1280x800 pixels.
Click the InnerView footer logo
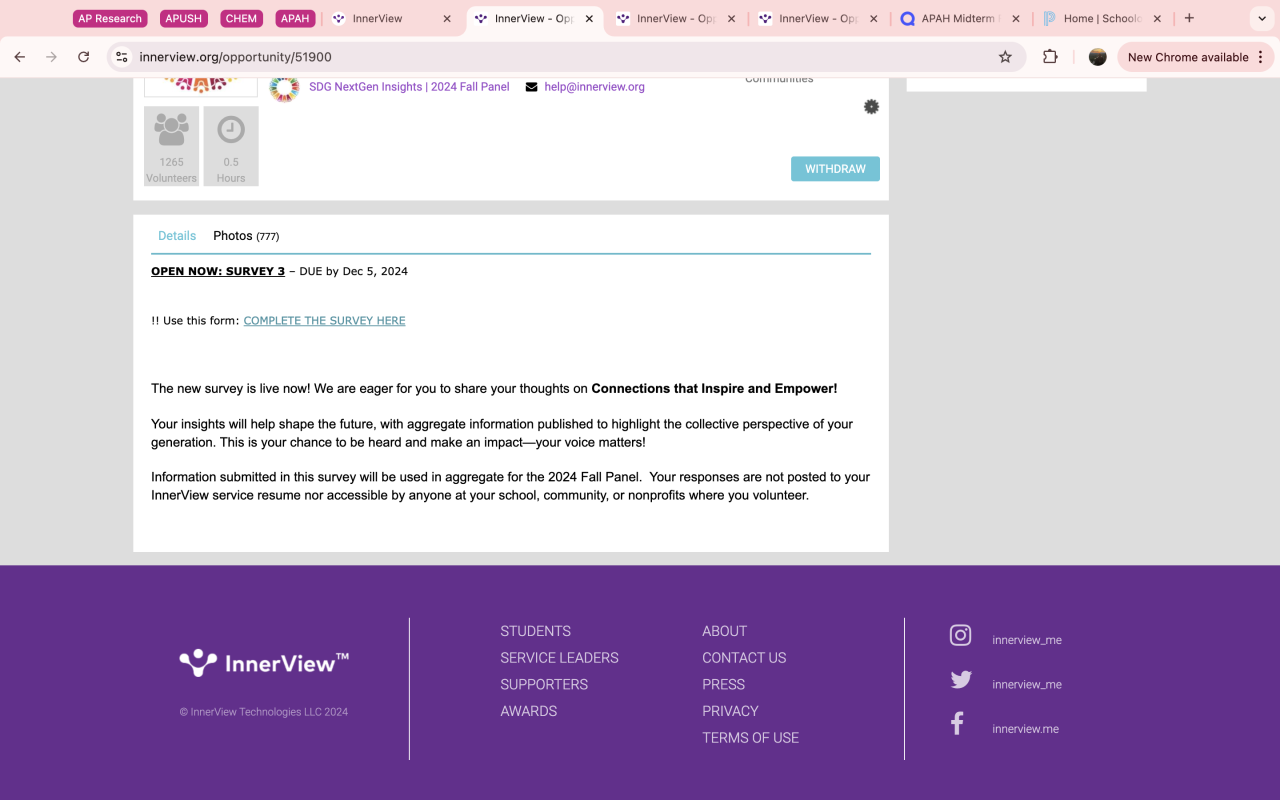[264, 662]
